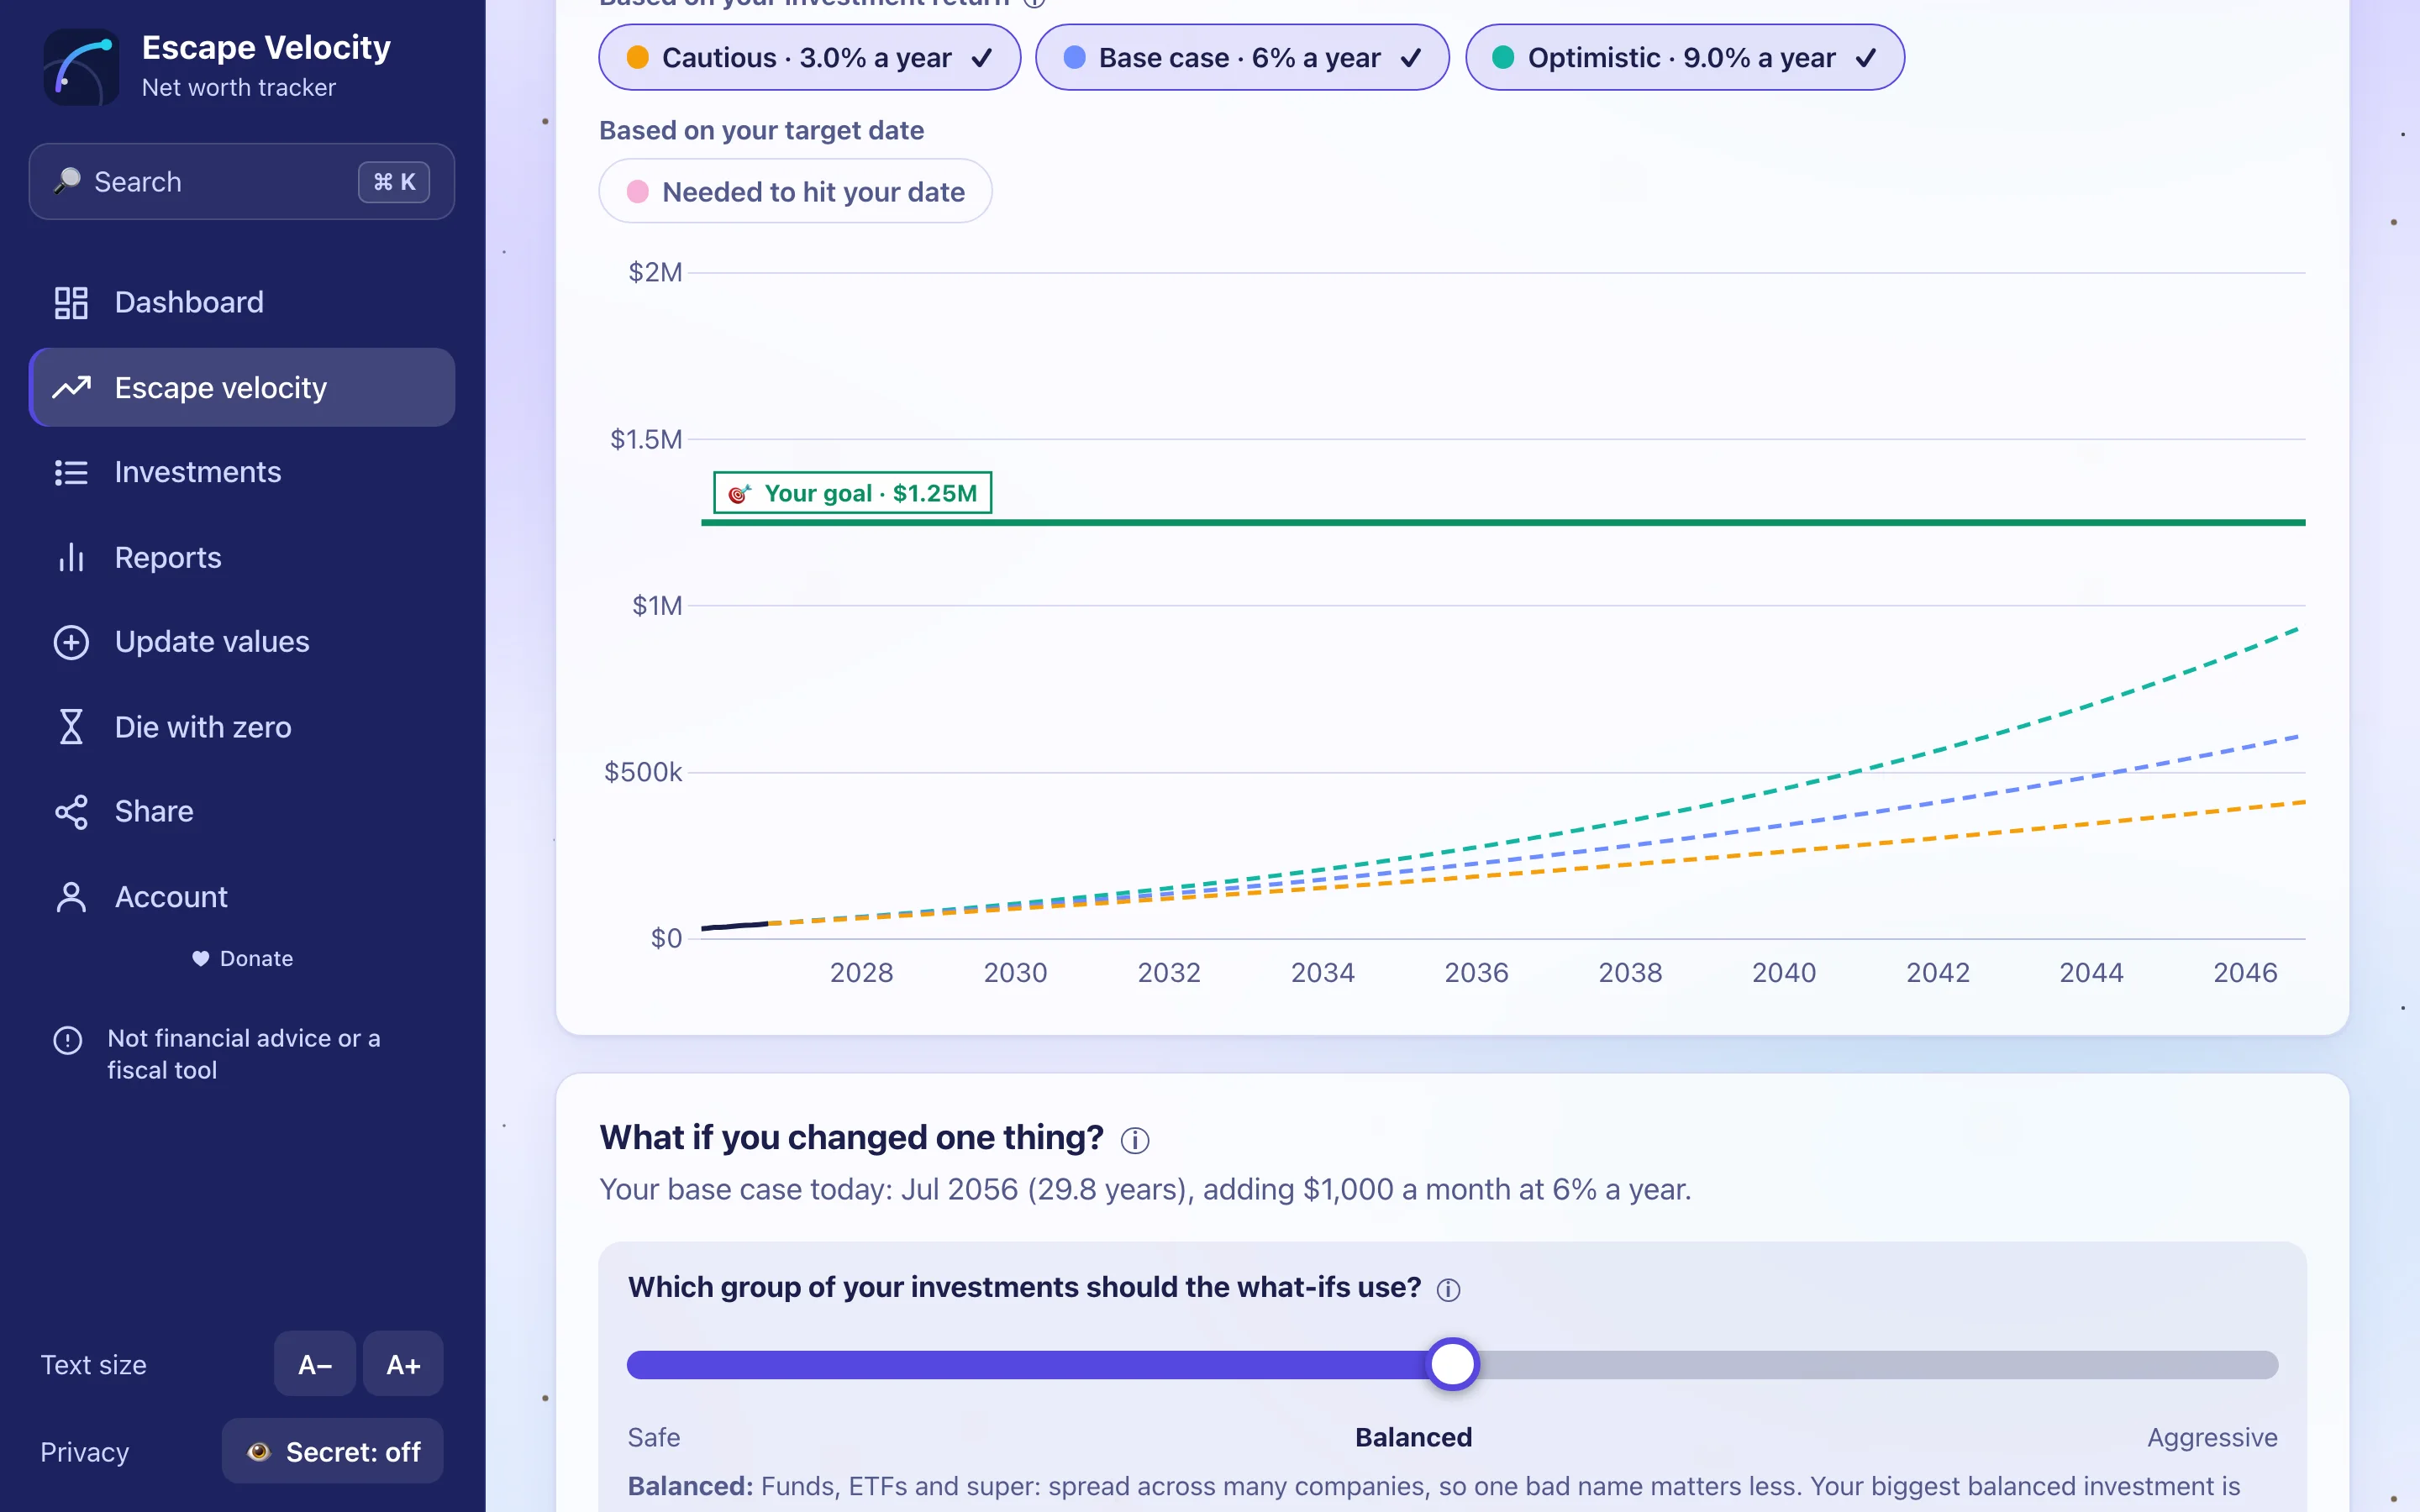Select the Update values menu item

[x=242, y=642]
